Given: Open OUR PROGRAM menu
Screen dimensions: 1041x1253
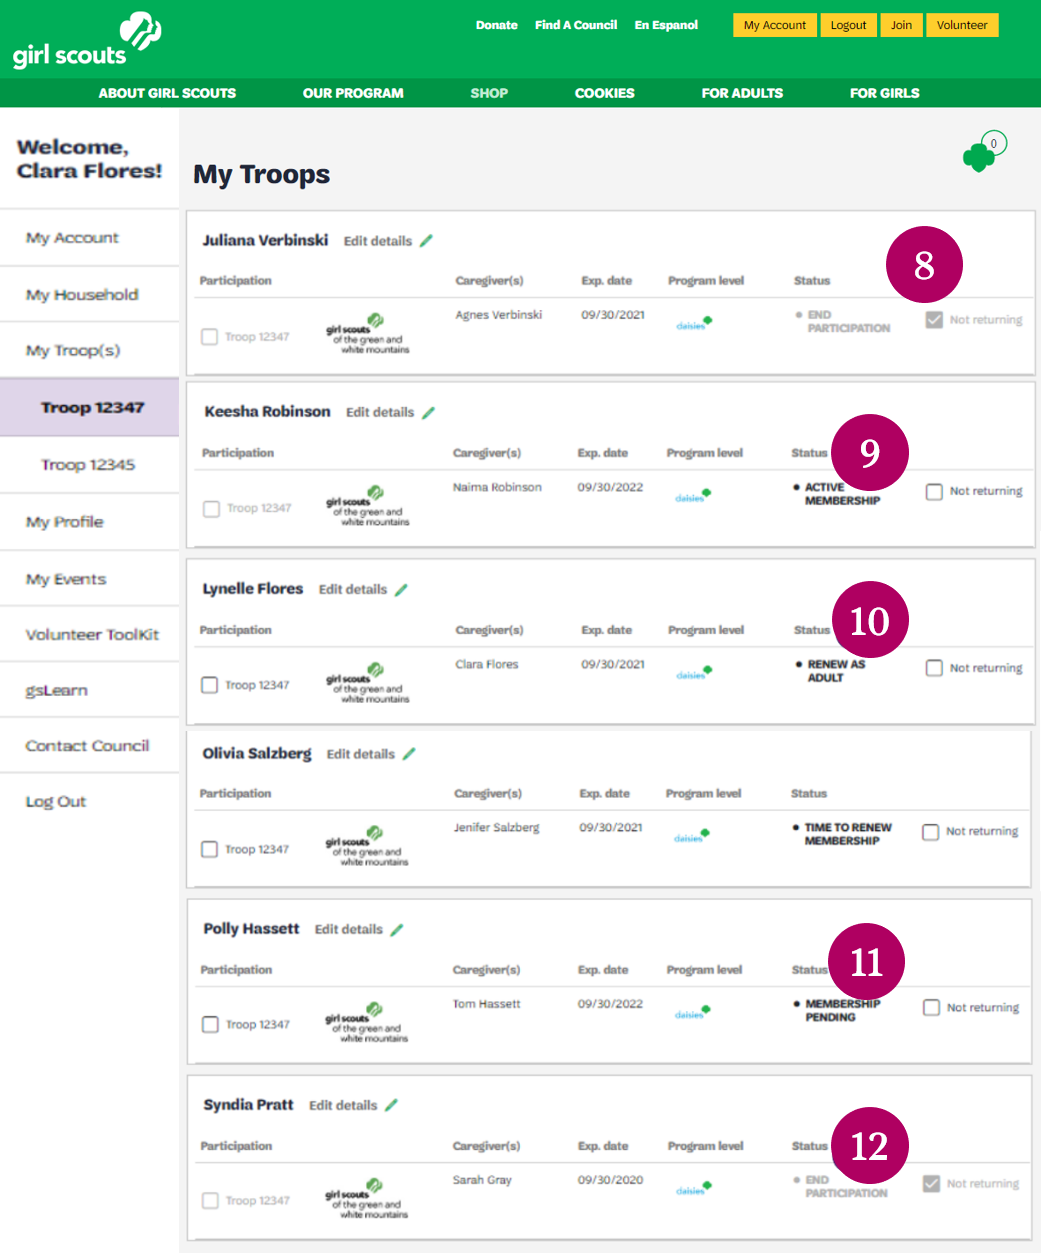Looking at the screenshot, I should coord(353,93).
